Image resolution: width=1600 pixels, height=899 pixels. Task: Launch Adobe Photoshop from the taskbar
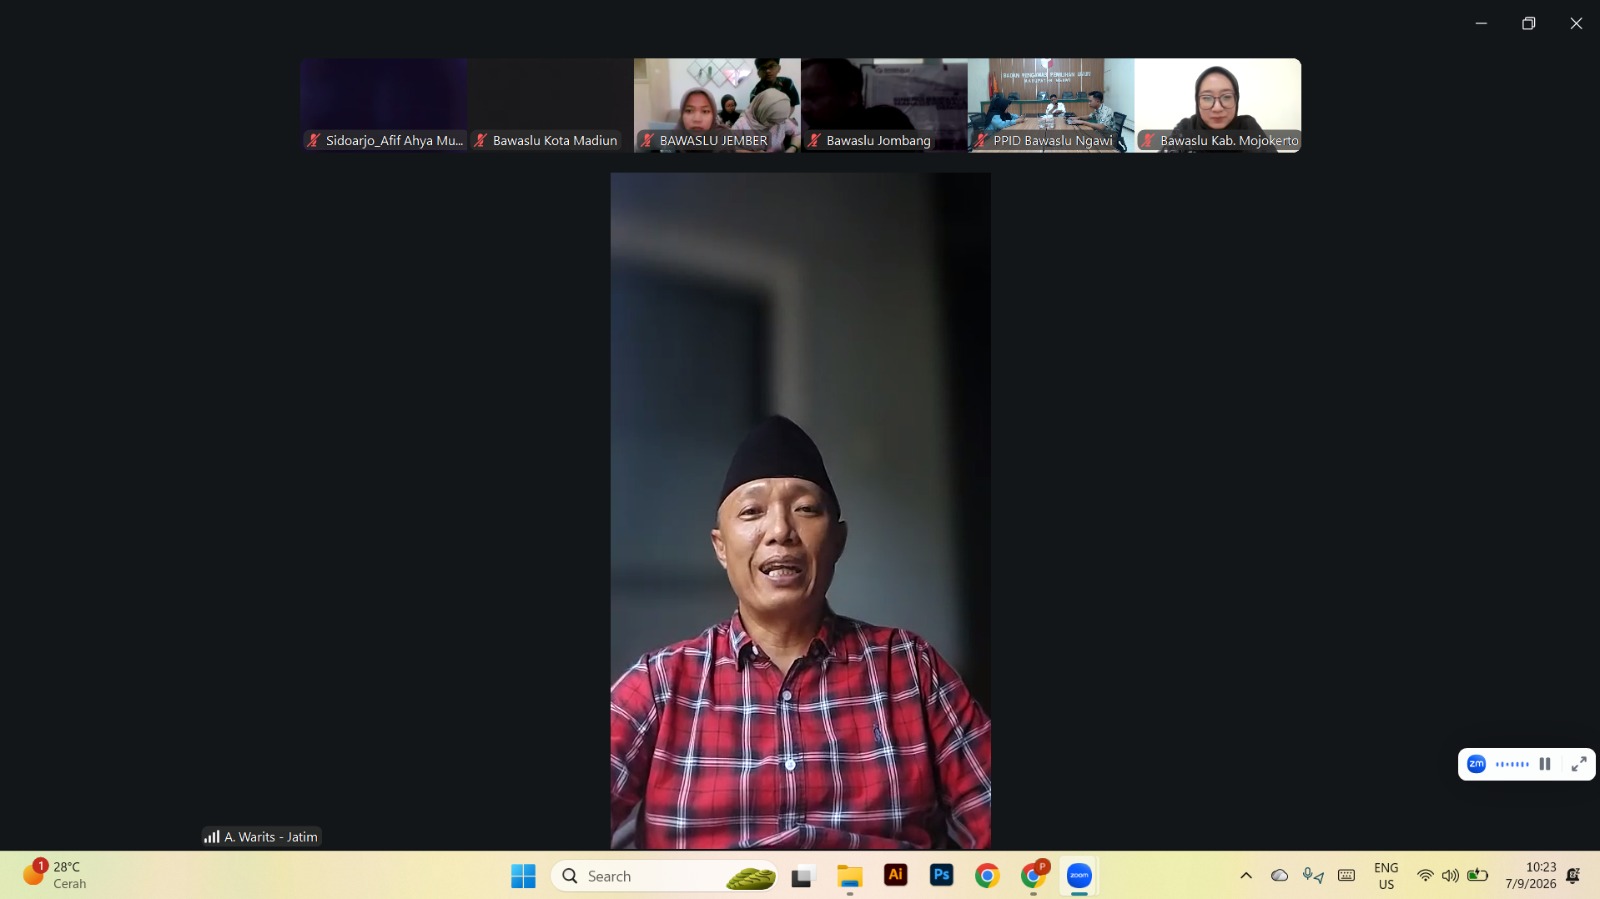[x=941, y=875]
